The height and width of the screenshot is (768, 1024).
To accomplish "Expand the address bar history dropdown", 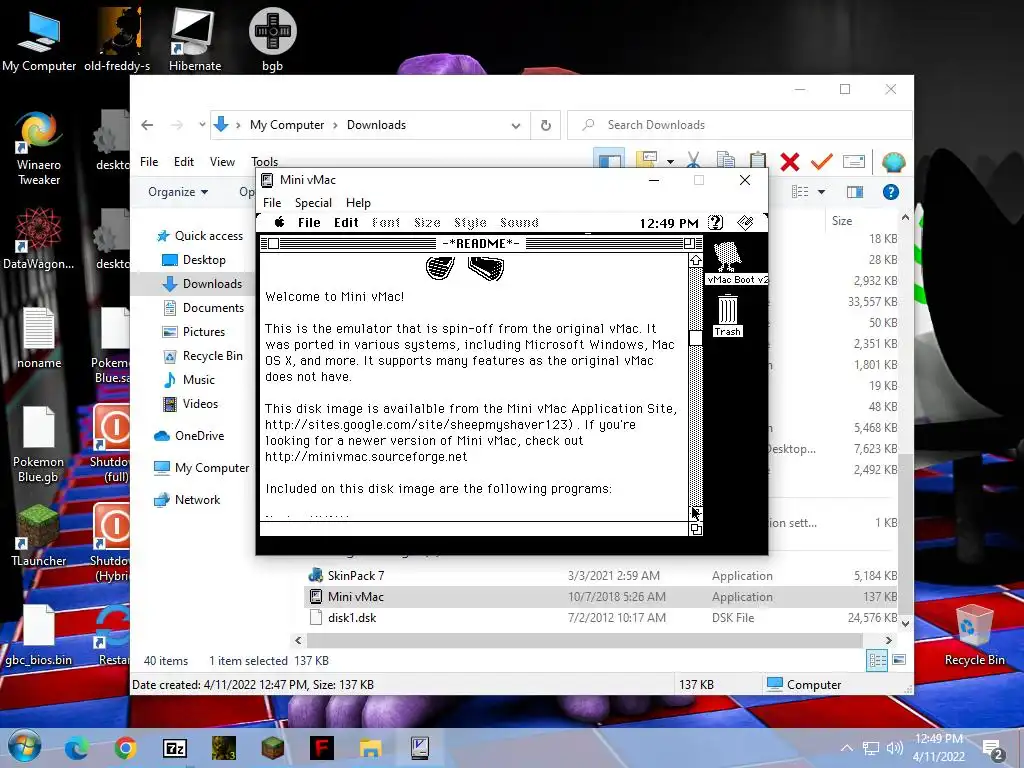I will coord(516,125).
